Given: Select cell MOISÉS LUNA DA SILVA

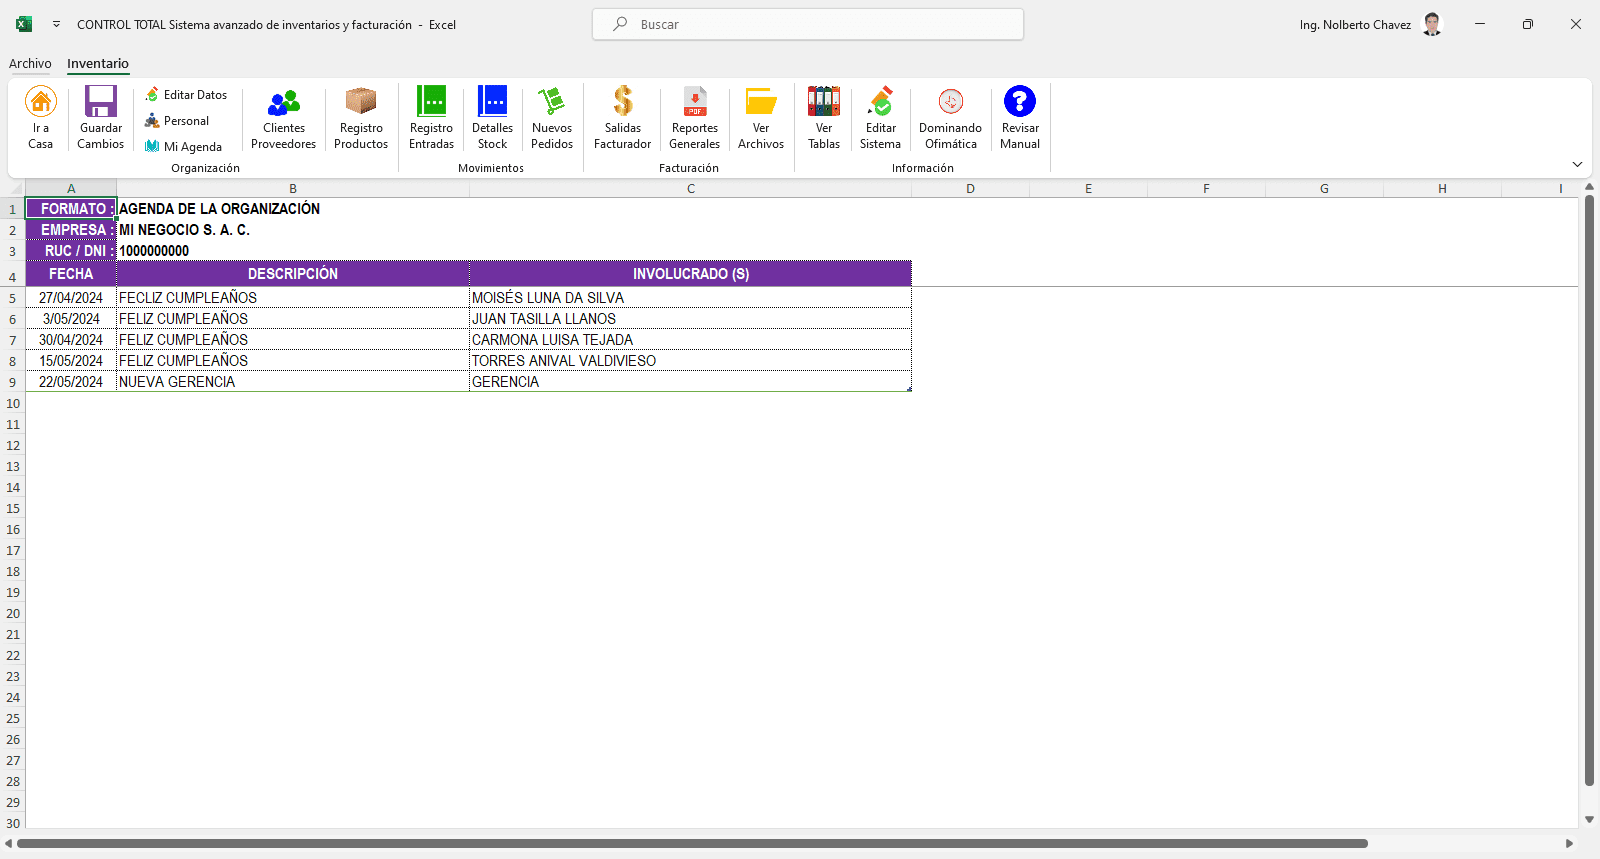Looking at the screenshot, I should [x=690, y=298].
